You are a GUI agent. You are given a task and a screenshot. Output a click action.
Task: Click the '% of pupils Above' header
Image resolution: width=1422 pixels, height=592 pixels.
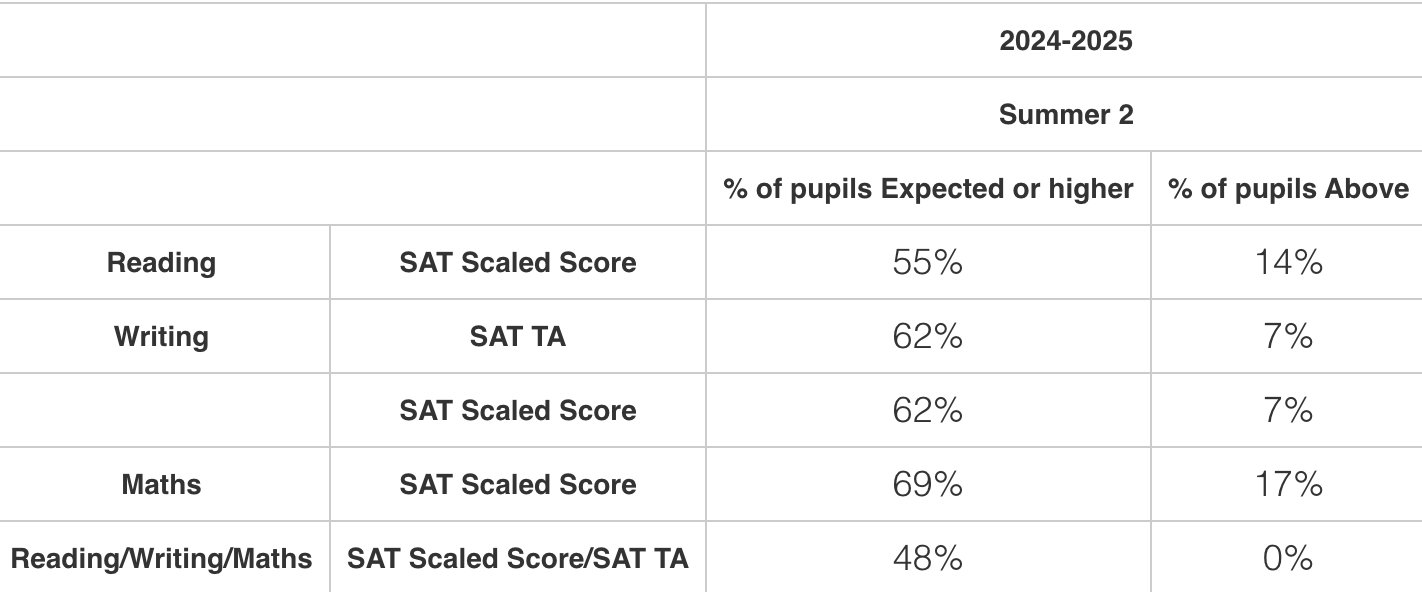pyautogui.click(x=1287, y=189)
